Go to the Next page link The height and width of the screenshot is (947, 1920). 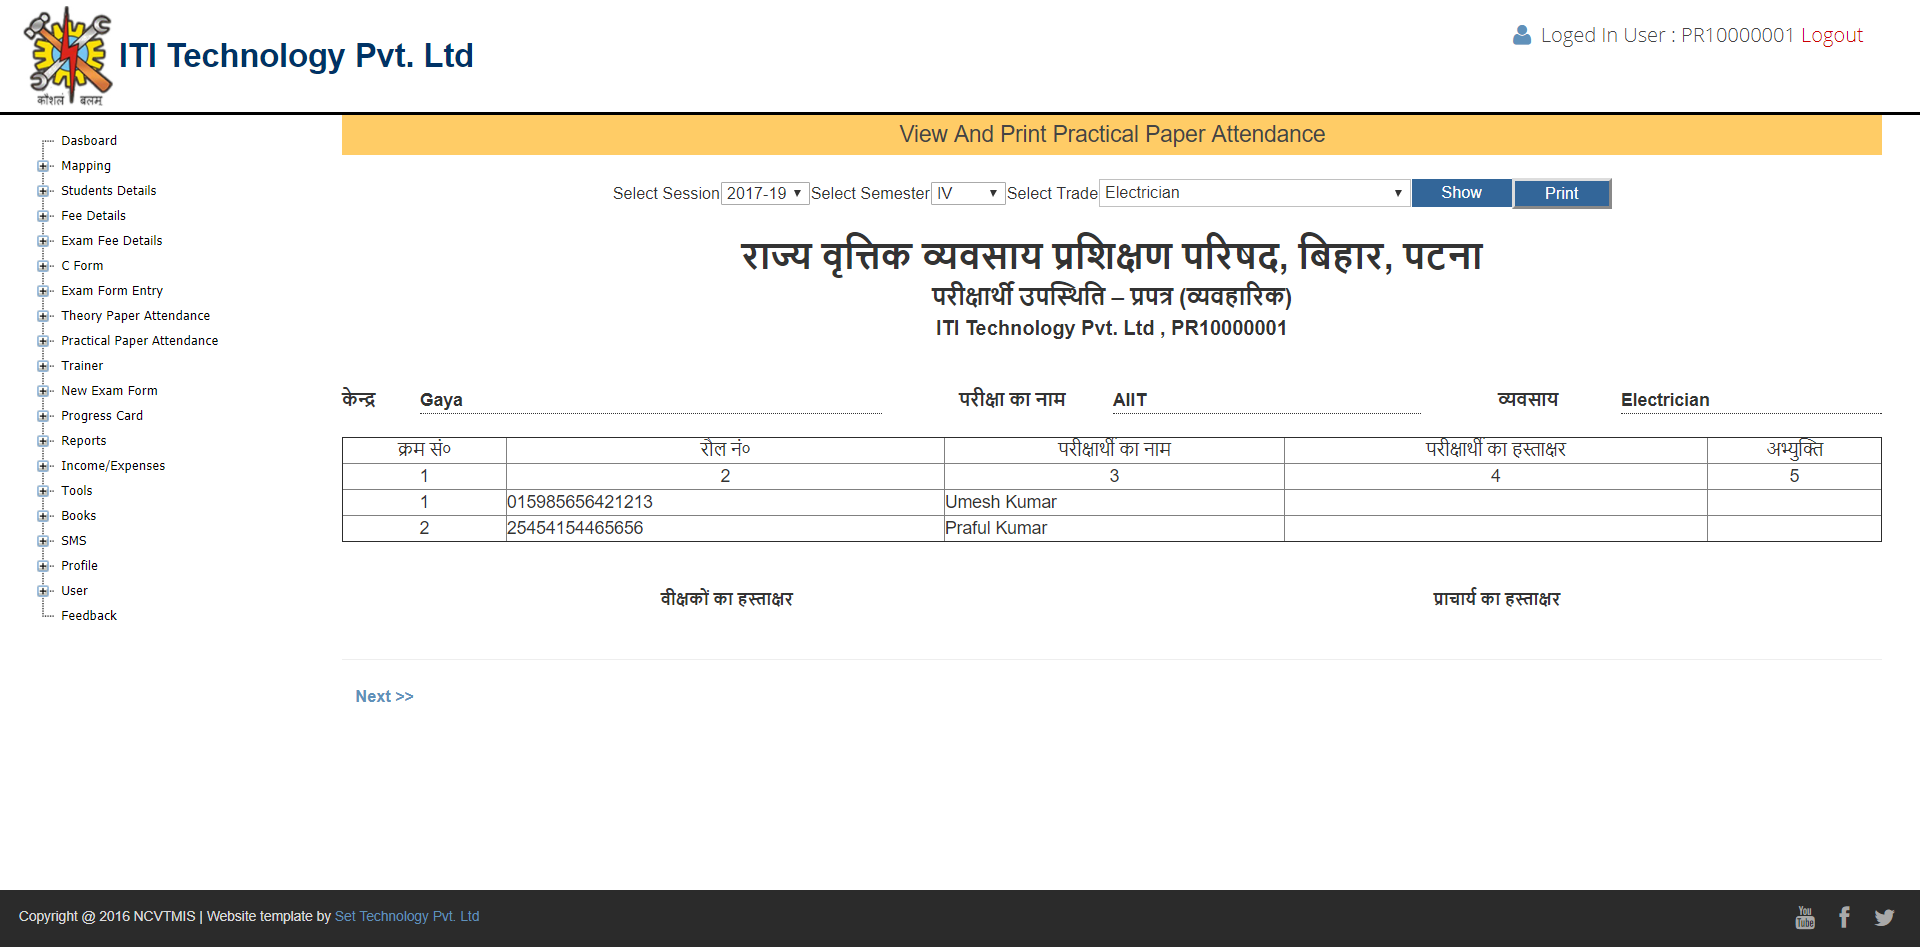(384, 696)
